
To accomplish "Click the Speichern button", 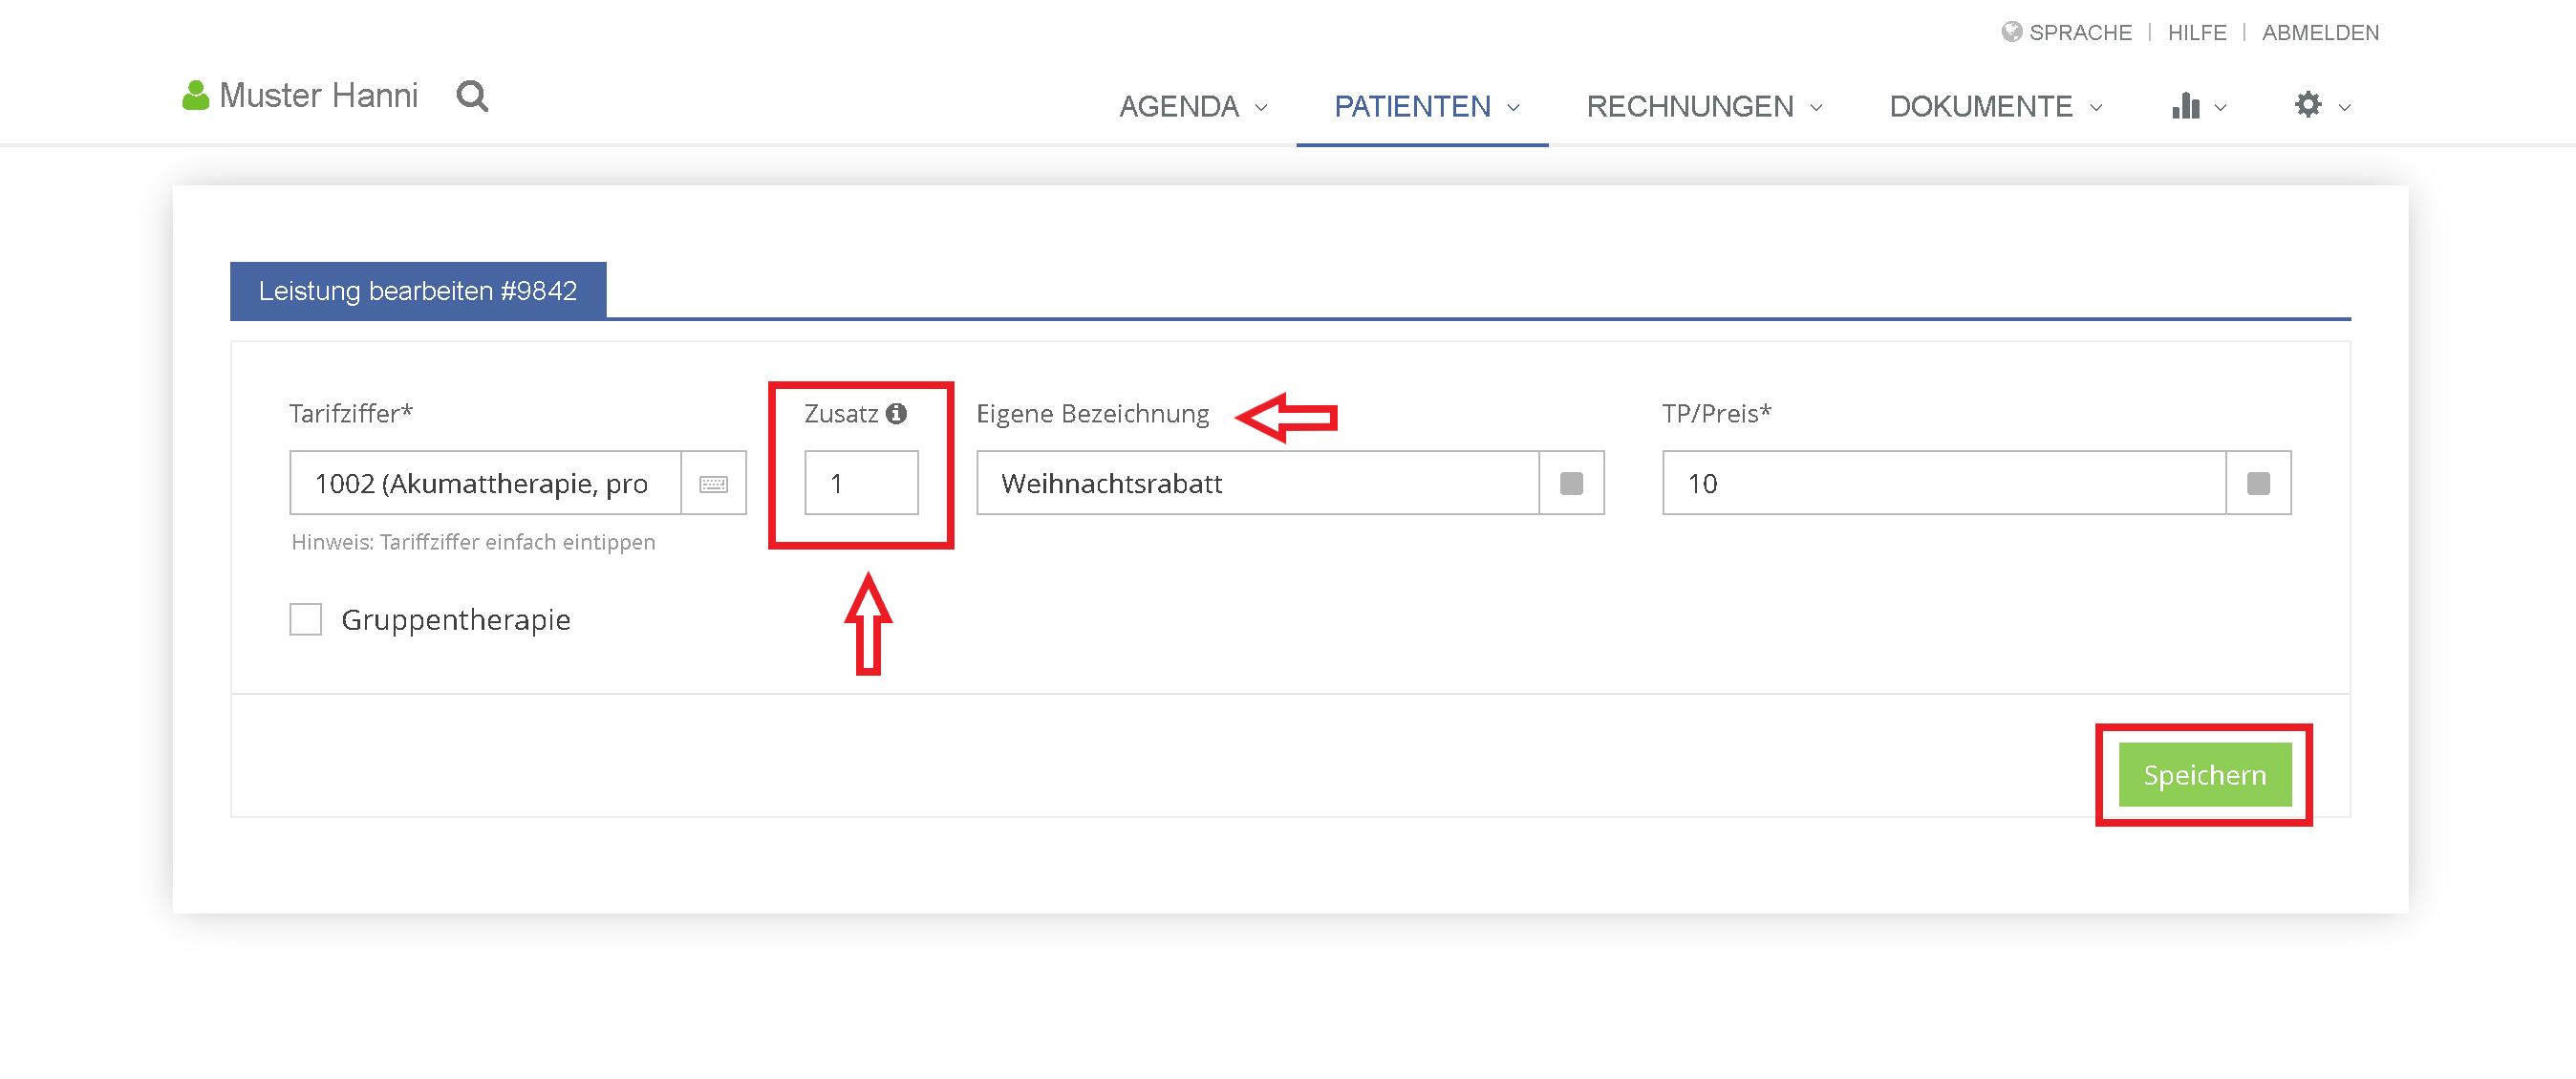I will tap(2204, 775).
